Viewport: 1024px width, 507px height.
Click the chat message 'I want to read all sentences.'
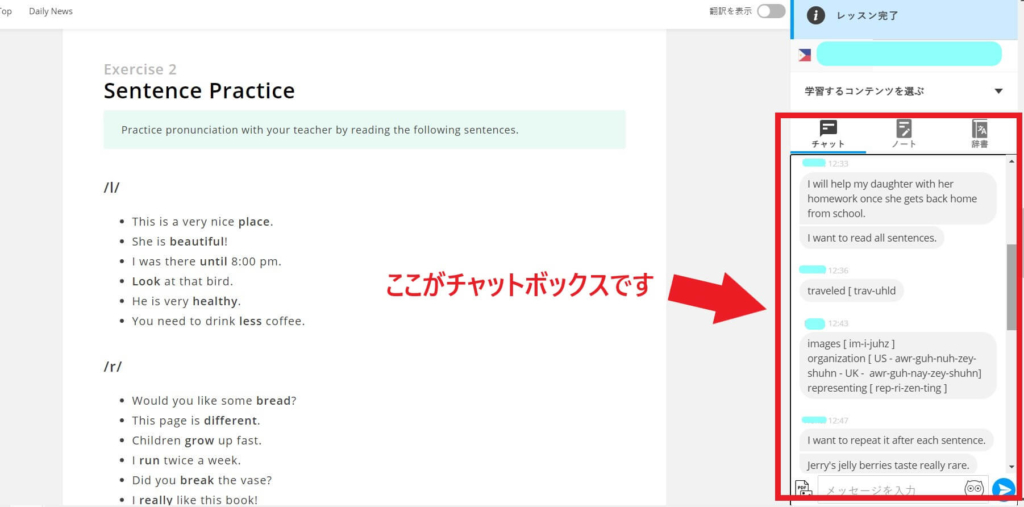pos(872,238)
